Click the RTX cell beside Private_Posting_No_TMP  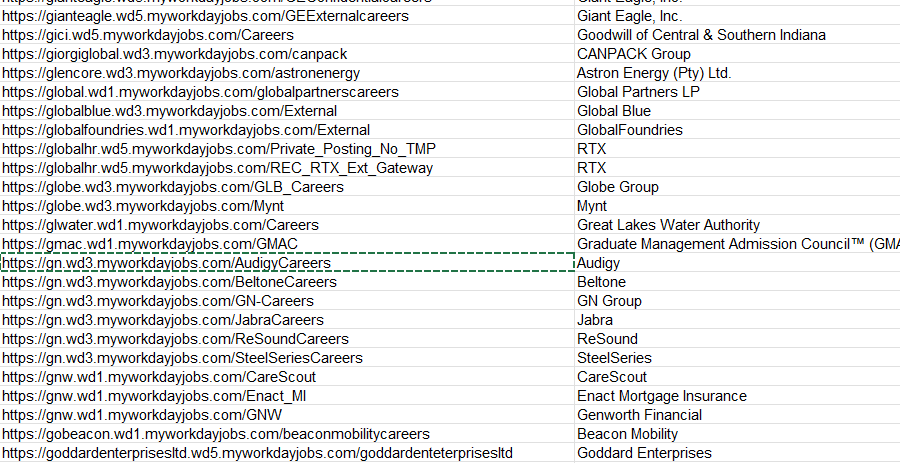coord(737,149)
